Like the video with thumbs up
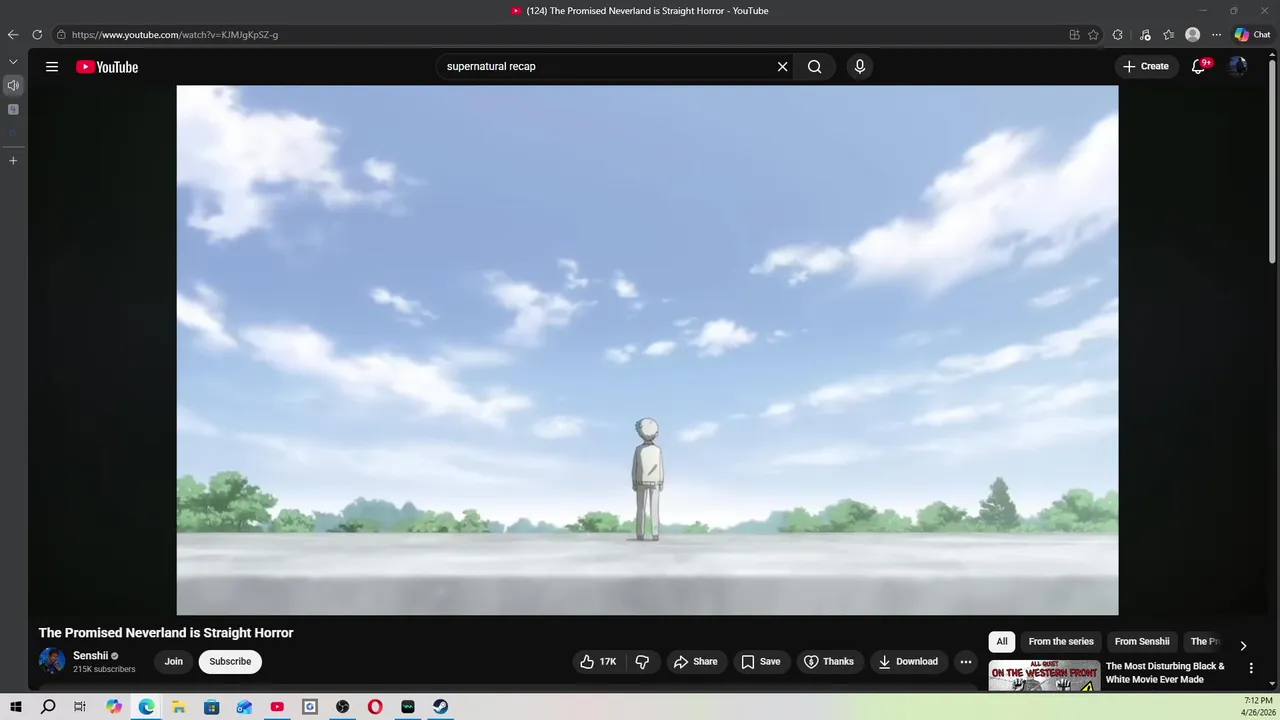This screenshot has width=1280, height=720. point(598,662)
